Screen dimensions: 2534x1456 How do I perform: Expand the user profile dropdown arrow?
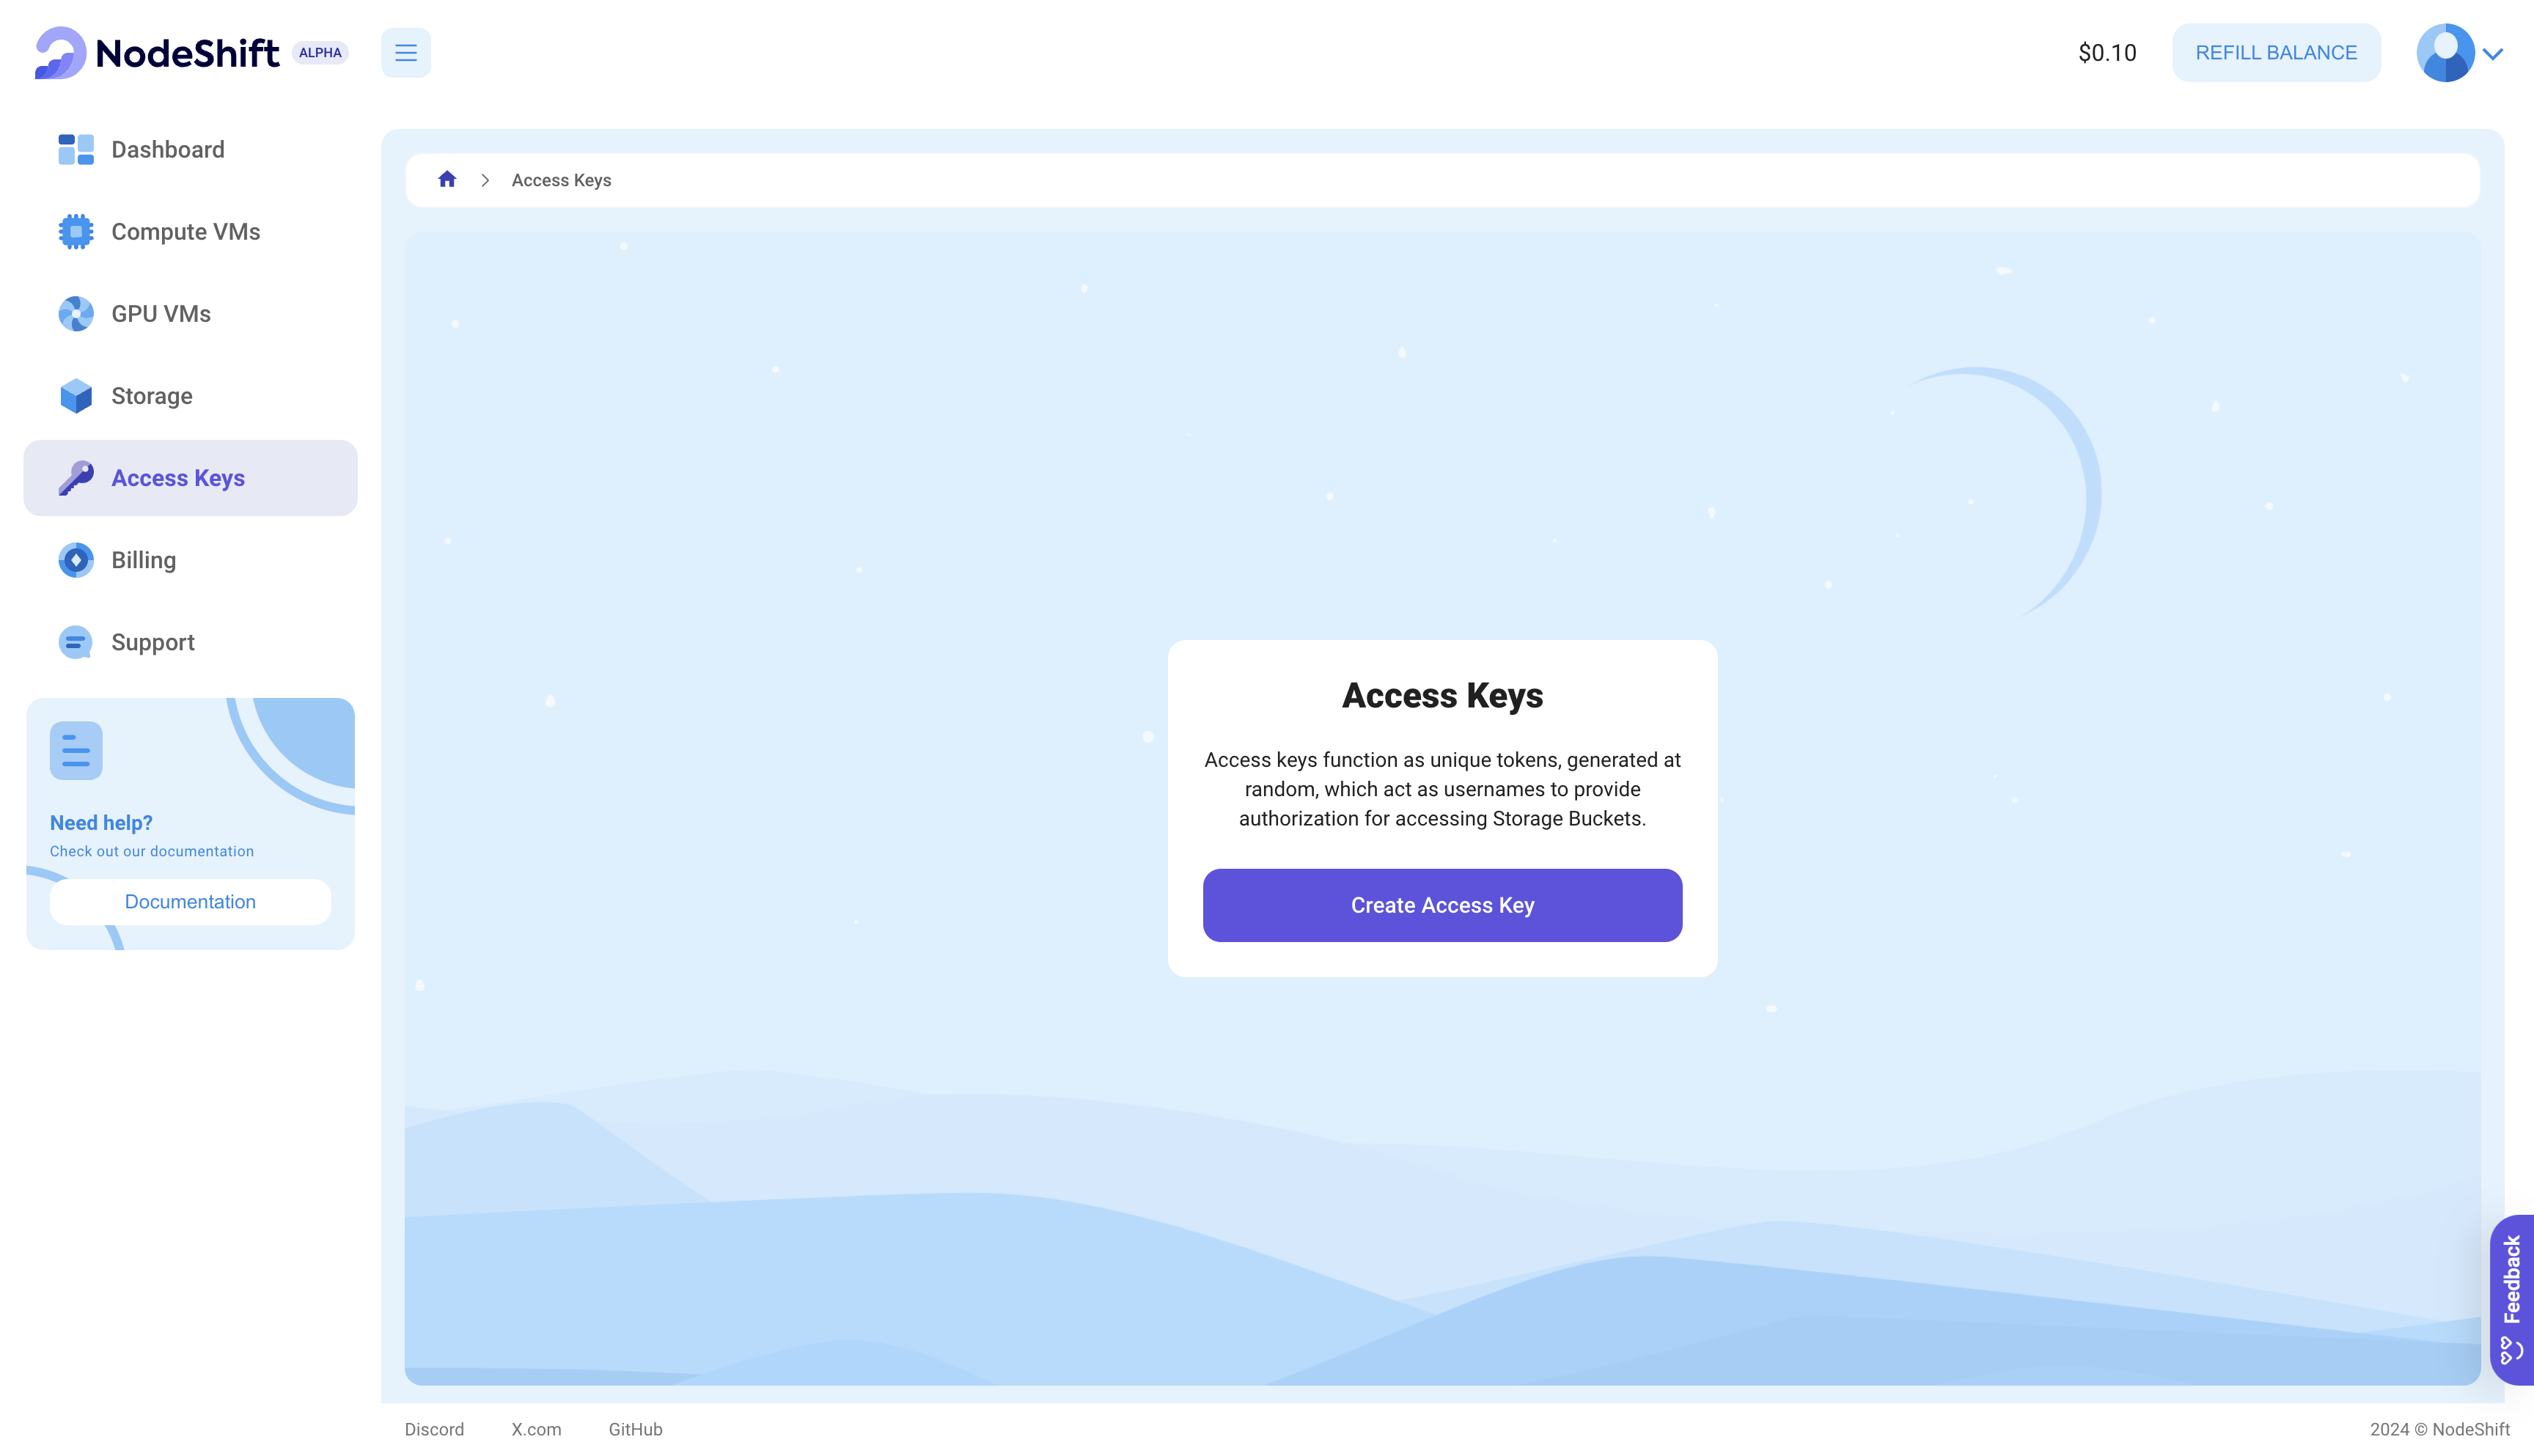[x=2492, y=51]
